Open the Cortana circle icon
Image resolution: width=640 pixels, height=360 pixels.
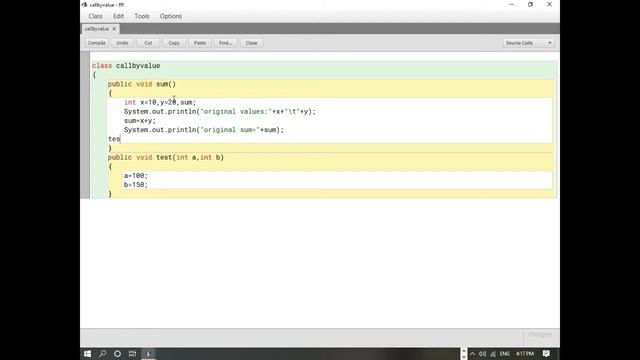click(118, 354)
